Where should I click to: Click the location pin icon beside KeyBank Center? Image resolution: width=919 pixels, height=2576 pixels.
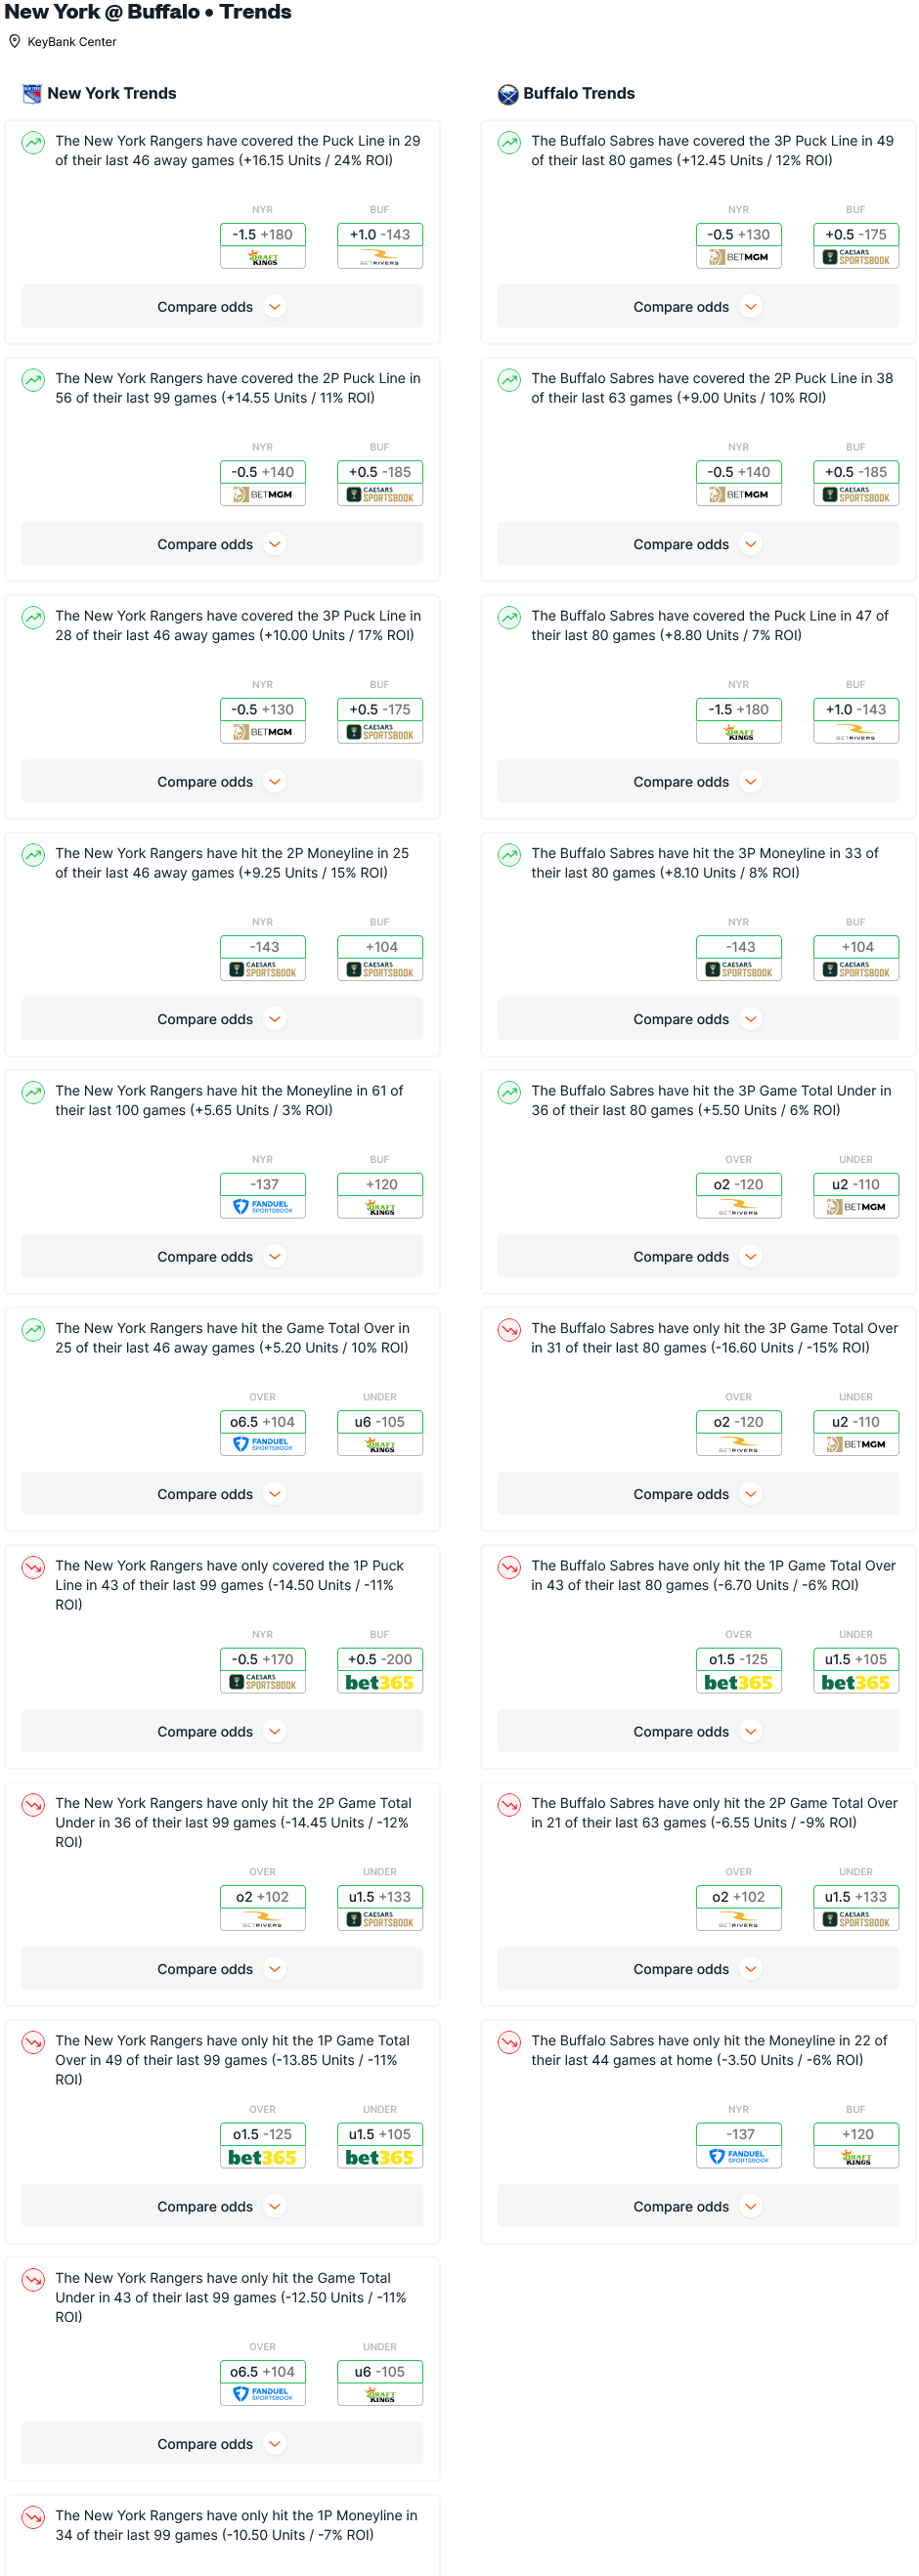(x=15, y=42)
